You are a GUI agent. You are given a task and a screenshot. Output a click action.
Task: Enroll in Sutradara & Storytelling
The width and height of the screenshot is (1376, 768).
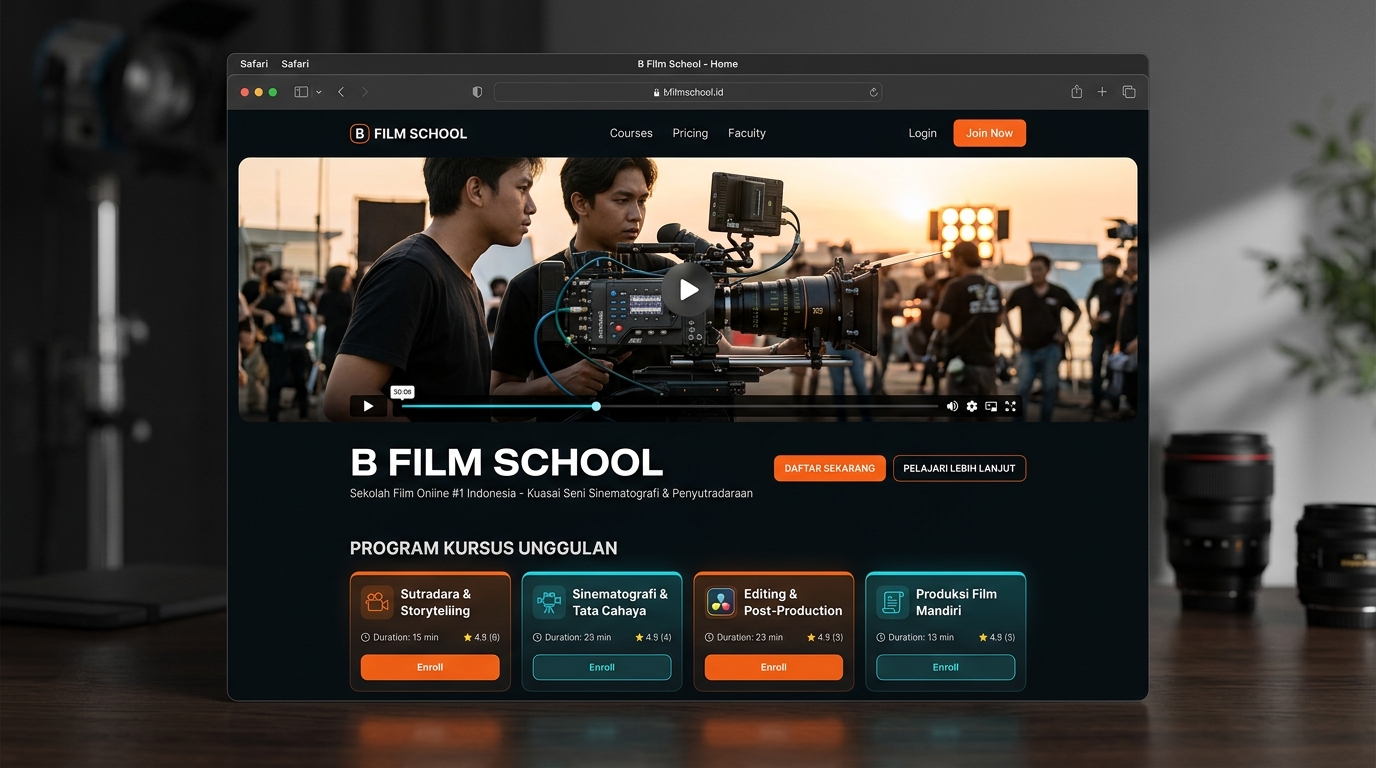(430, 667)
